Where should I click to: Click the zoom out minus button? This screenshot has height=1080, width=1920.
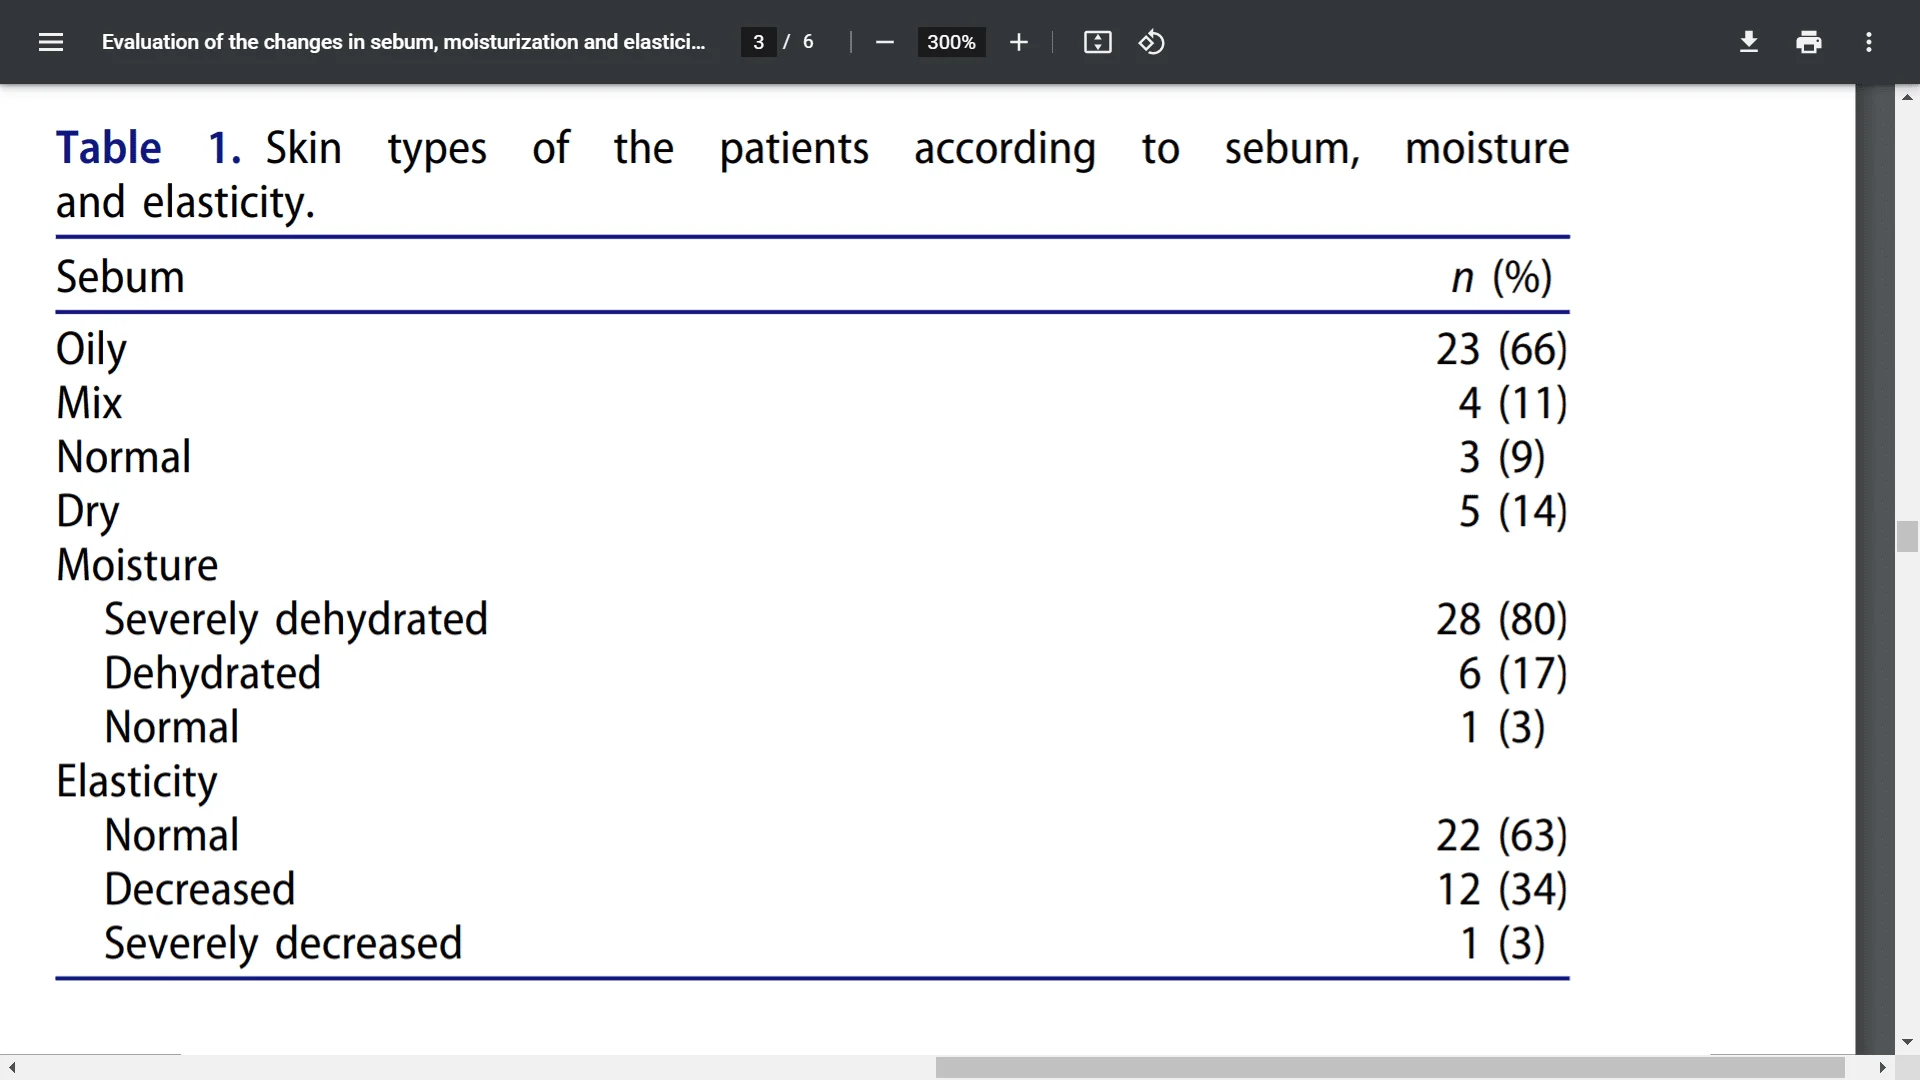point(884,42)
